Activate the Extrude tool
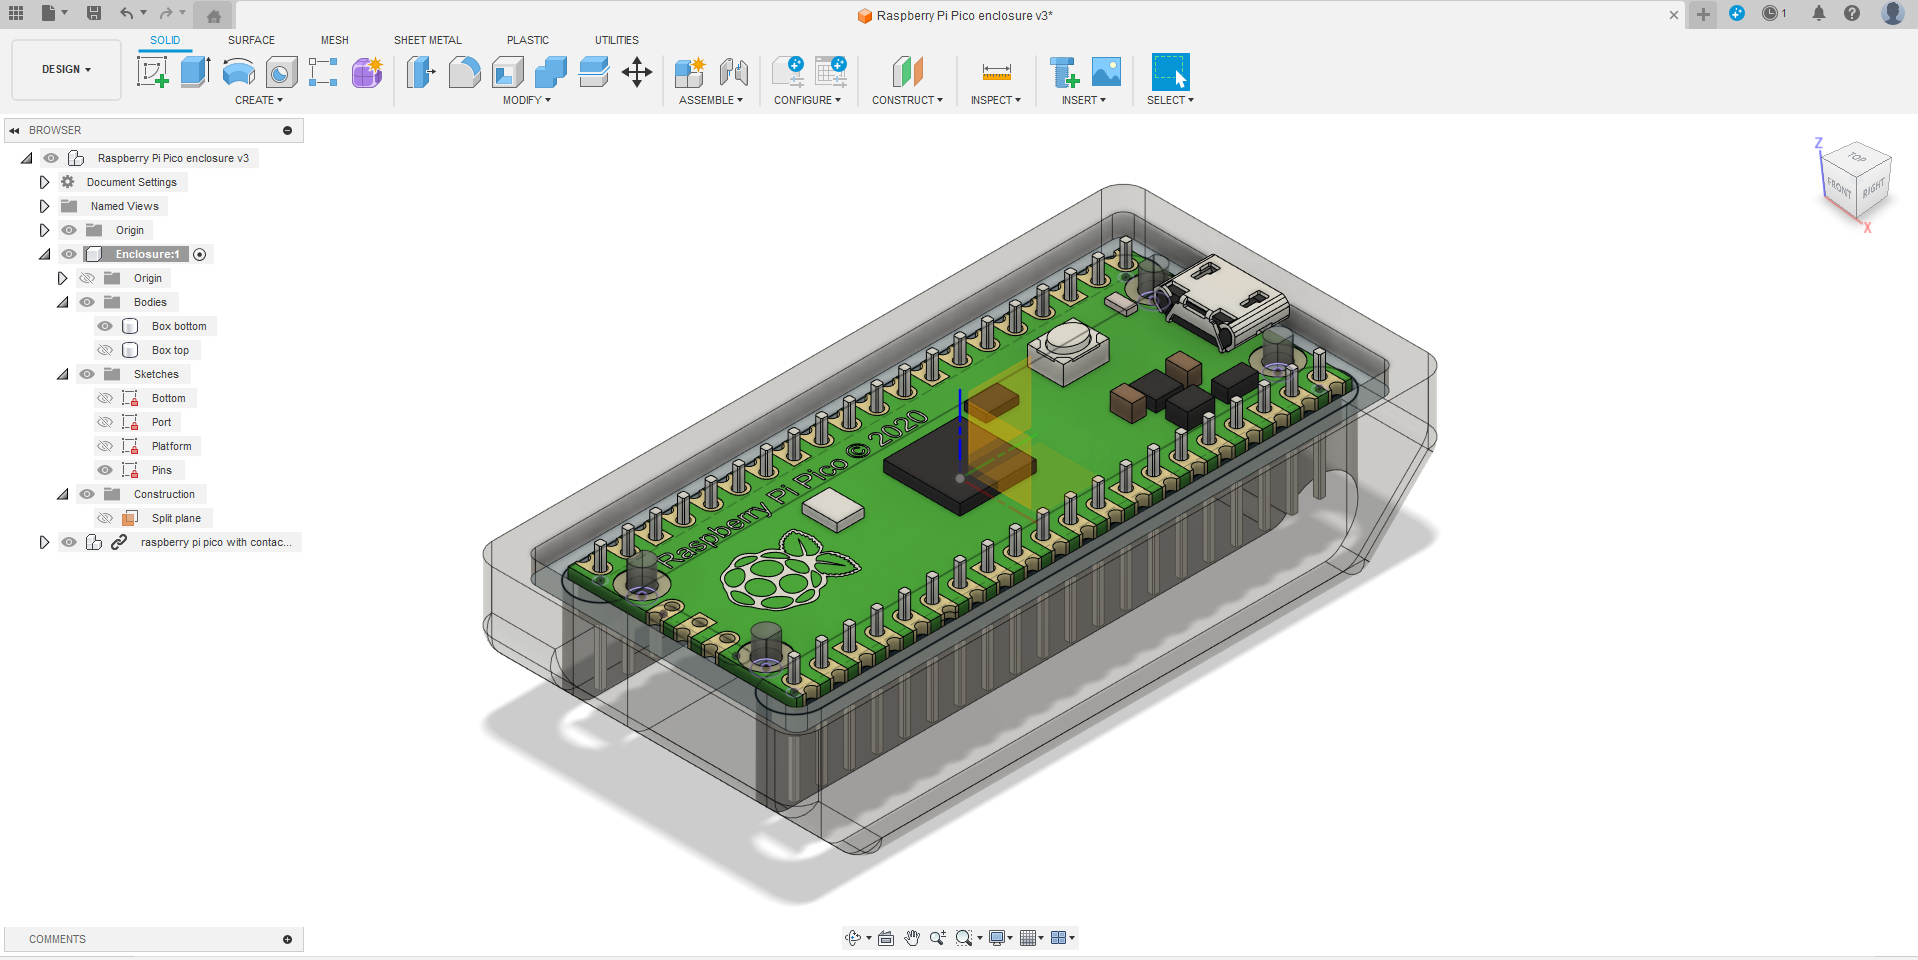Viewport: 1918px width, 960px height. (194, 72)
